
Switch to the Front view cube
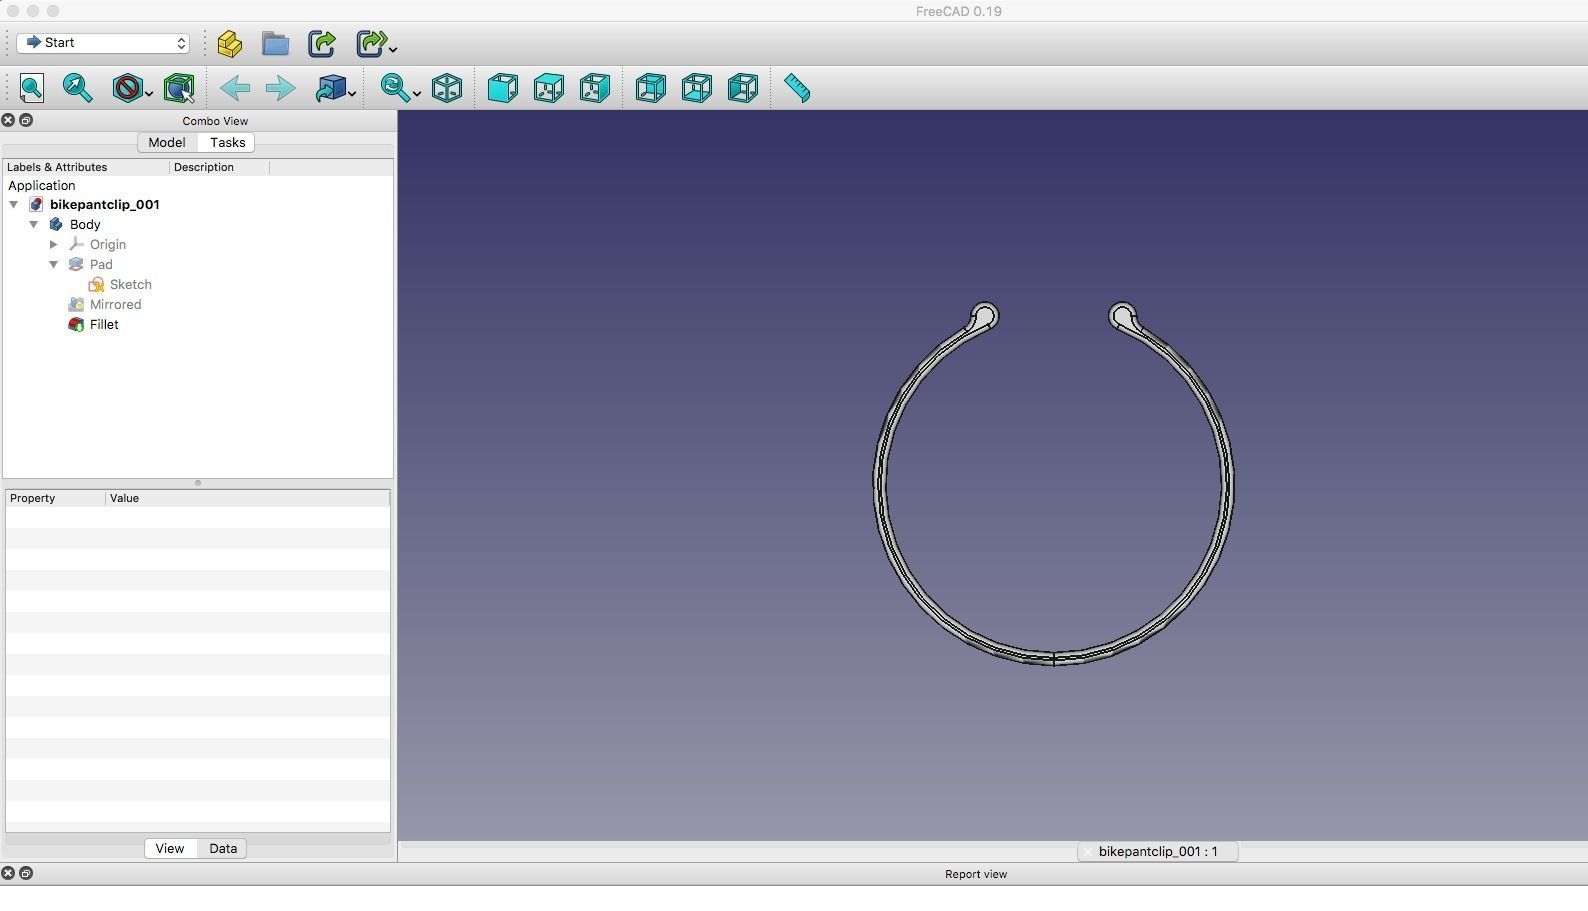point(503,88)
